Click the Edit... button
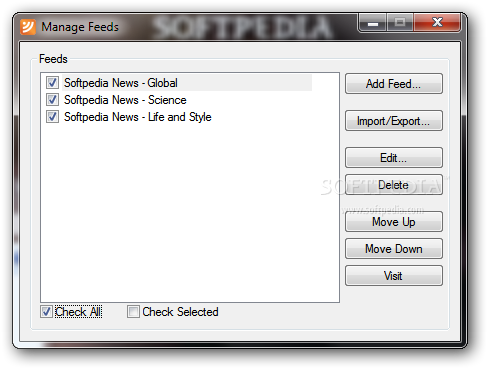The height and width of the screenshot is (369, 488). (x=394, y=158)
